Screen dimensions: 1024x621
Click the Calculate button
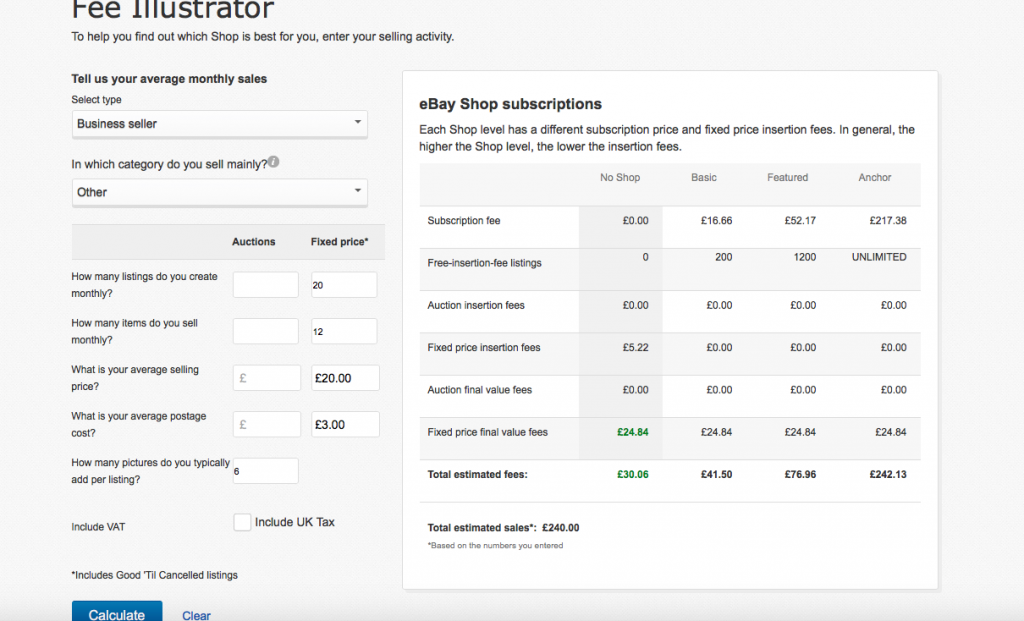(x=117, y=613)
